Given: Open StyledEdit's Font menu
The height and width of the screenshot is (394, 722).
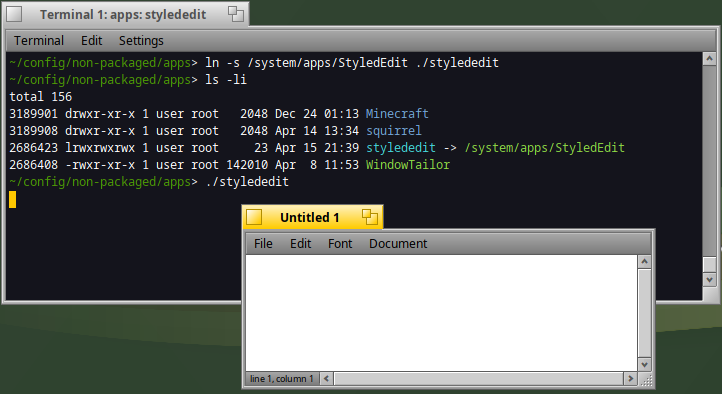Looking at the screenshot, I should [x=340, y=243].
